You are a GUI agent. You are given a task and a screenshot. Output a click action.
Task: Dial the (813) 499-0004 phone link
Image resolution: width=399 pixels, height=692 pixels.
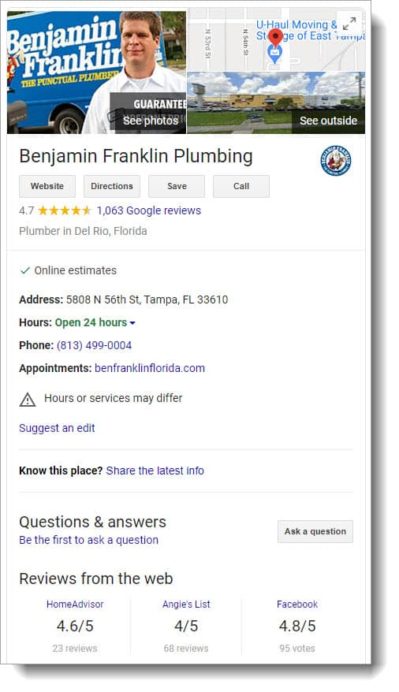coord(94,345)
